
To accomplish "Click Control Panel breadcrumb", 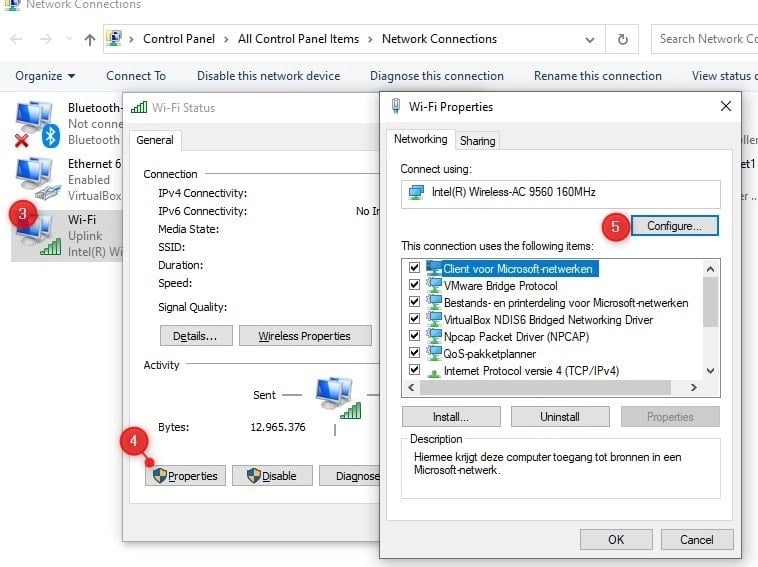I will [x=179, y=39].
